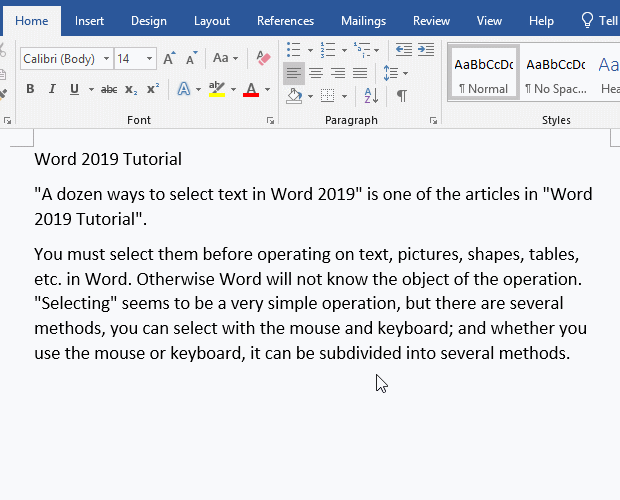620x500 pixels.
Task: Apply bold formatting
Action: coord(30,89)
